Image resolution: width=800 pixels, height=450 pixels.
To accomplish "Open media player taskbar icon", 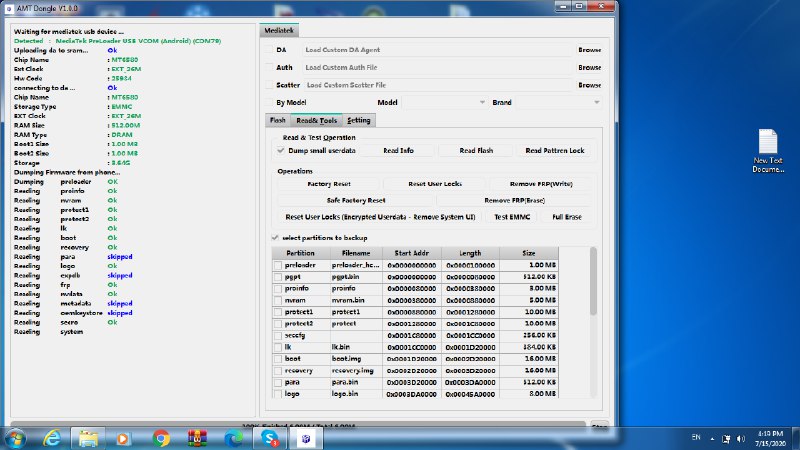I will (123, 438).
